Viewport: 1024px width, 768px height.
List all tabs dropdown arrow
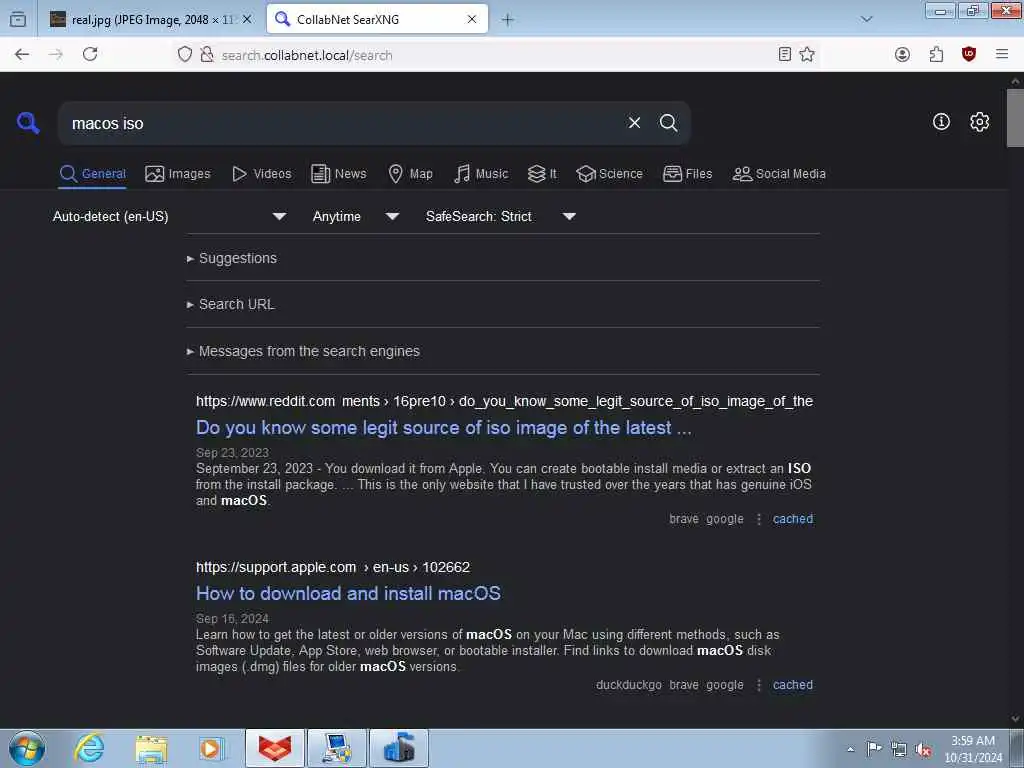tap(867, 20)
